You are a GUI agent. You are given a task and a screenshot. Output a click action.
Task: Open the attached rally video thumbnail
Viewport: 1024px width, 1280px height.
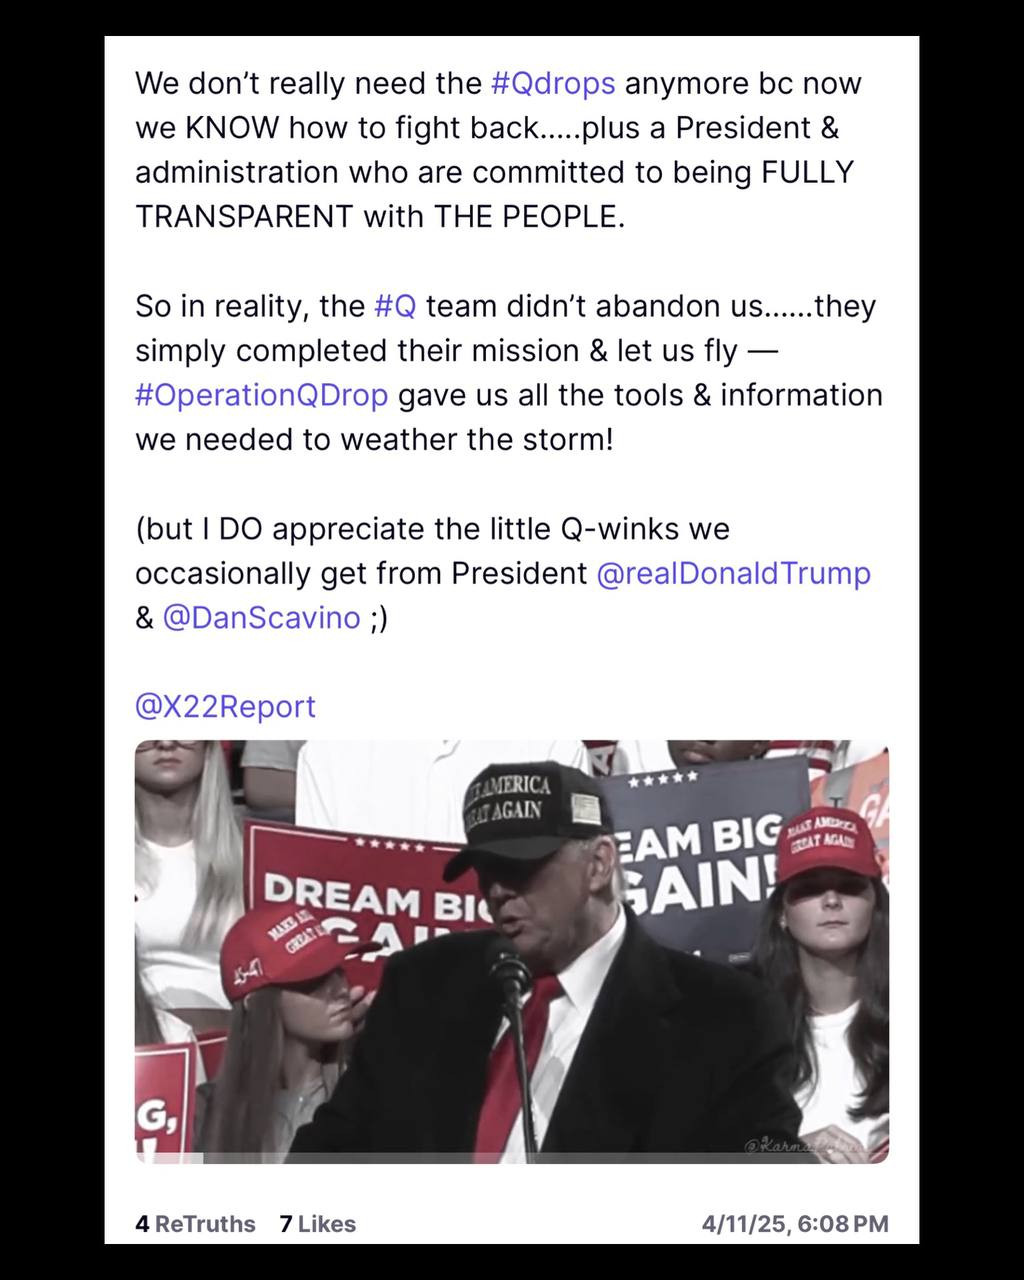pos(512,951)
